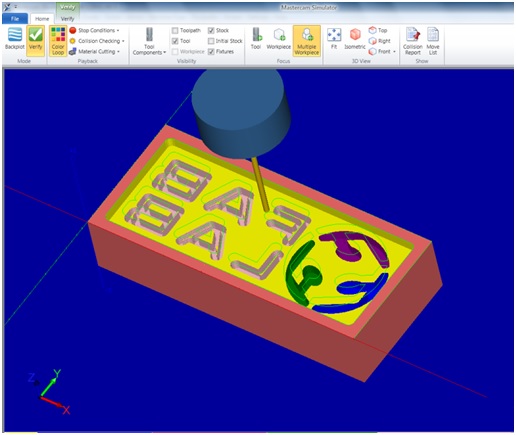Switch to Front view

pos(379,52)
